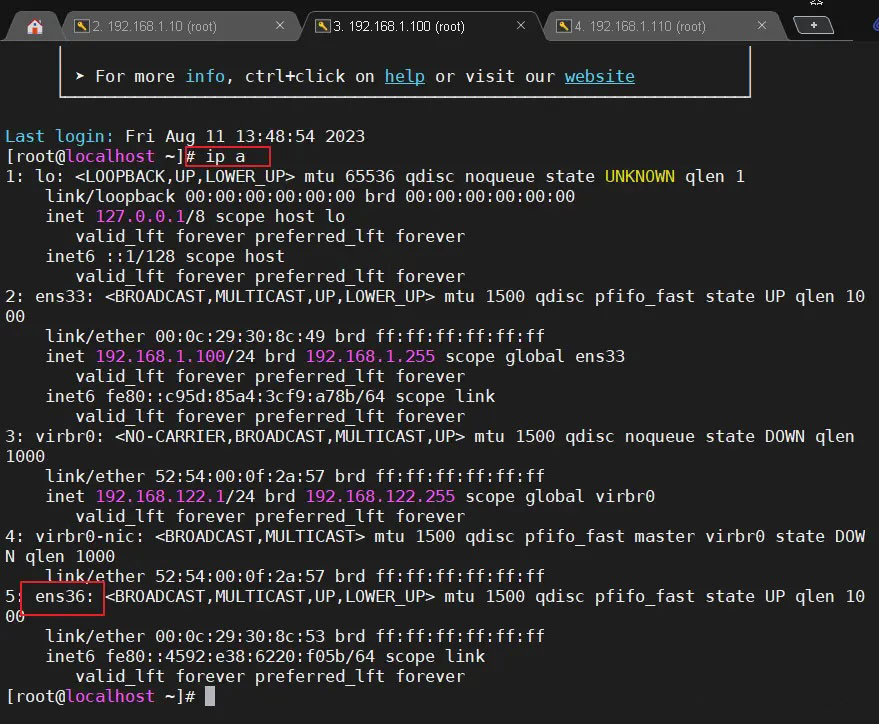The width and height of the screenshot is (879, 724).
Task: Click the virbr0: interface name
Action: (70, 437)
